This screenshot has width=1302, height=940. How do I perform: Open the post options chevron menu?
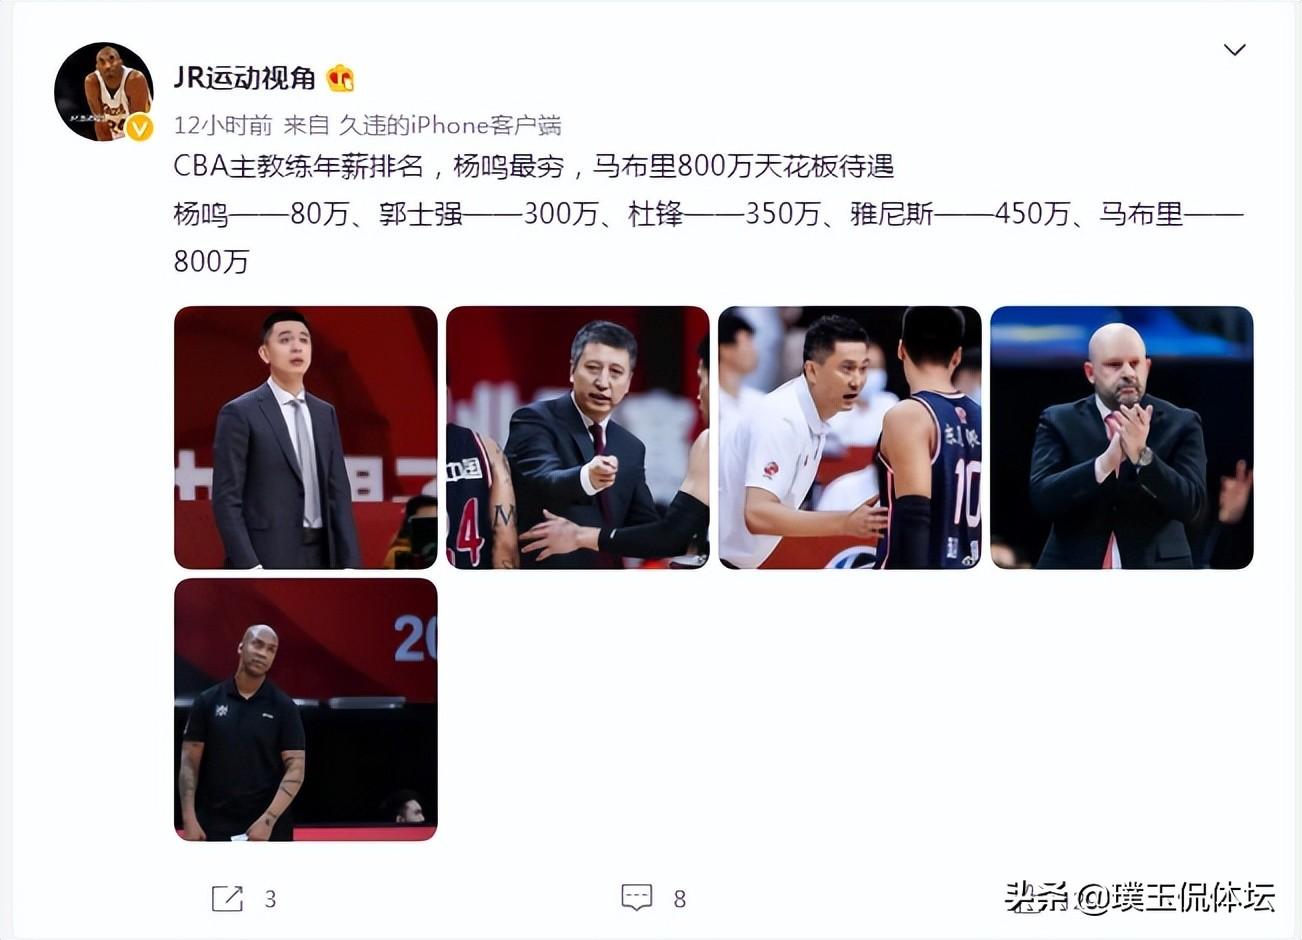(x=1235, y=50)
